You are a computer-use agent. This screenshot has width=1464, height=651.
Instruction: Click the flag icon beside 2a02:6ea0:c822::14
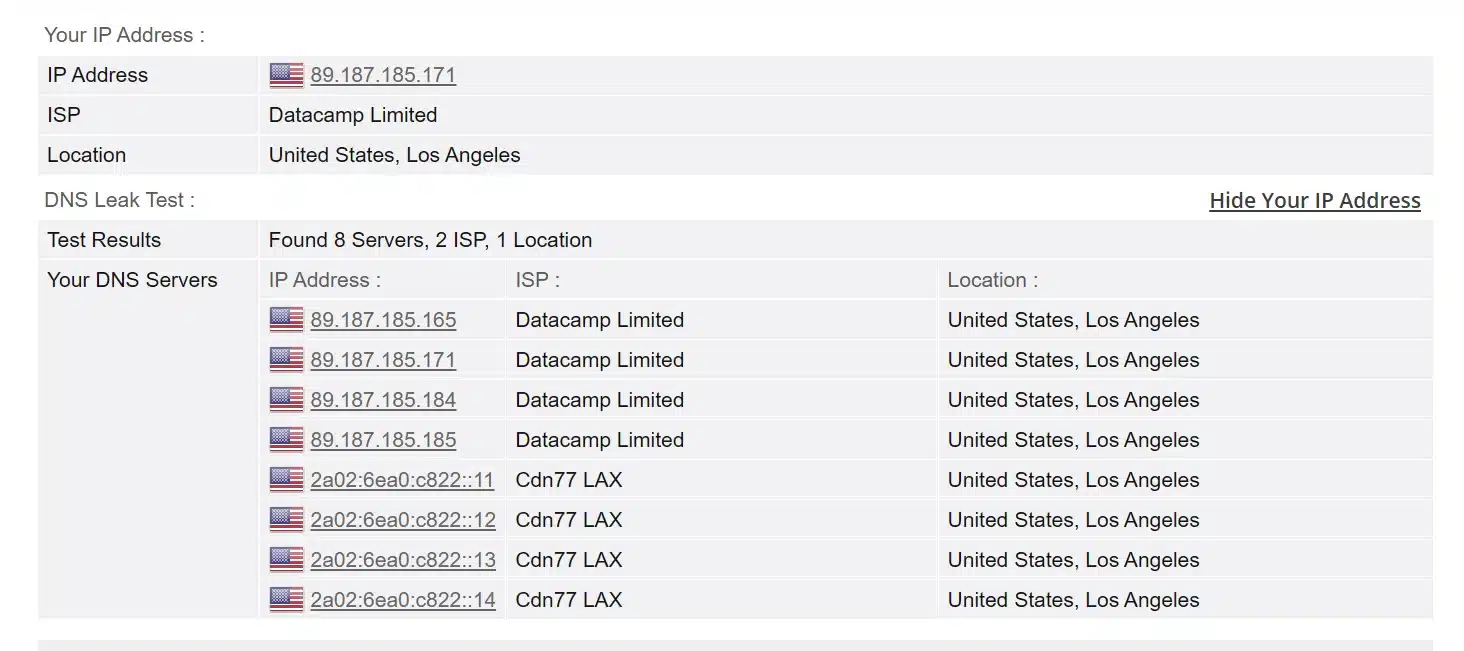tap(286, 600)
